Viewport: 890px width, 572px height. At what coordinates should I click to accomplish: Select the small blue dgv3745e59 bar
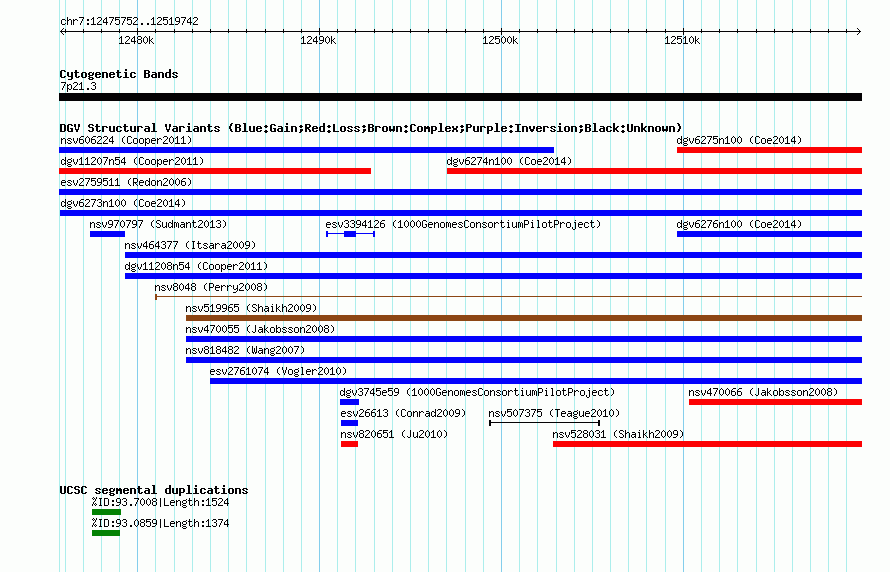[350, 402]
